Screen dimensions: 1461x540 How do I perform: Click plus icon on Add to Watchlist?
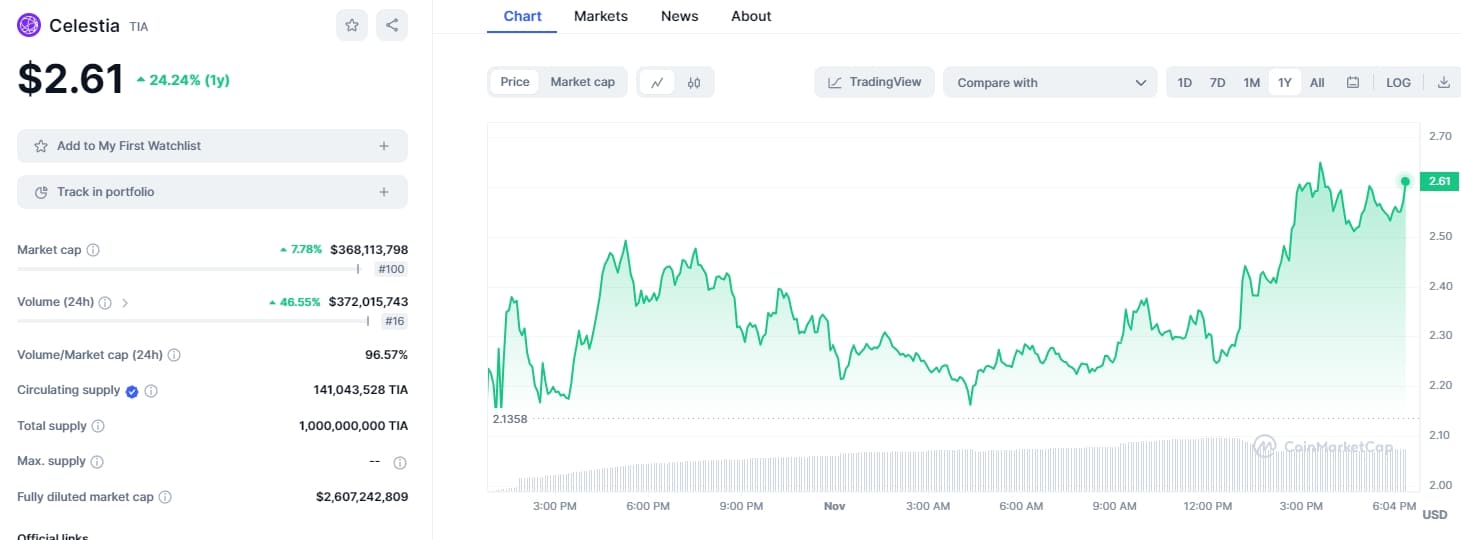point(384,146)
